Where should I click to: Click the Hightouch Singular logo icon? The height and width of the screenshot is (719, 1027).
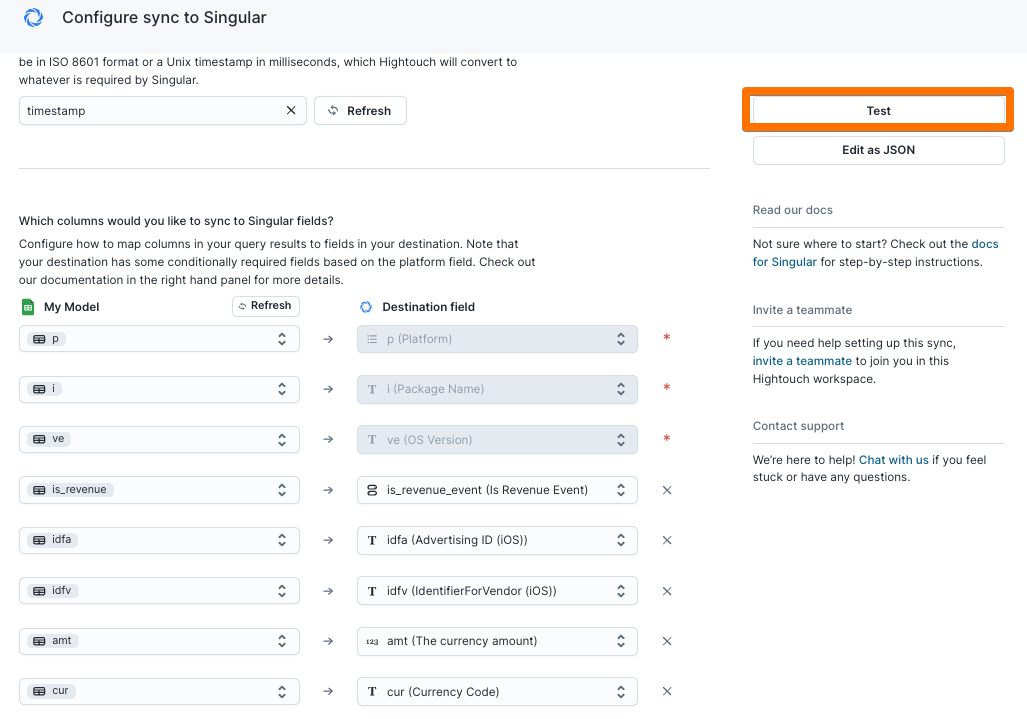coord(33,18)
